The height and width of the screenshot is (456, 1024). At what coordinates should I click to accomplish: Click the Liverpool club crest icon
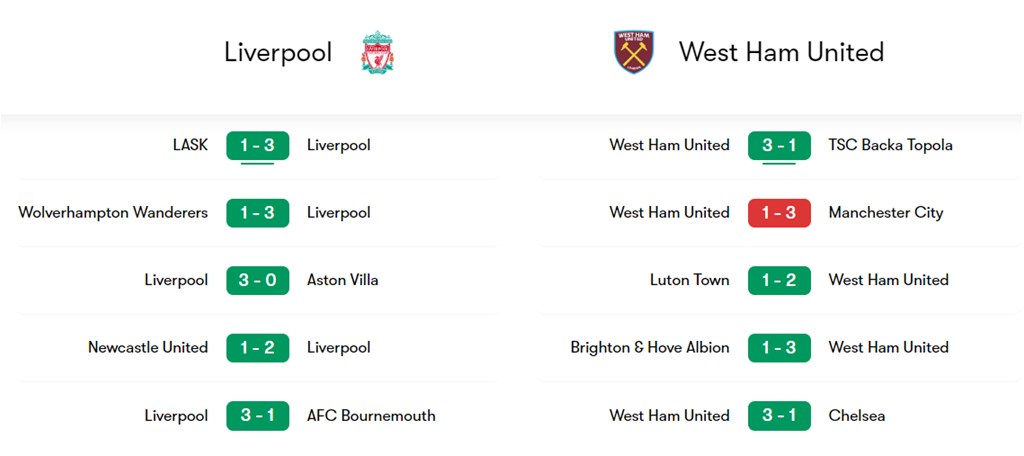(x=378, y=52)
